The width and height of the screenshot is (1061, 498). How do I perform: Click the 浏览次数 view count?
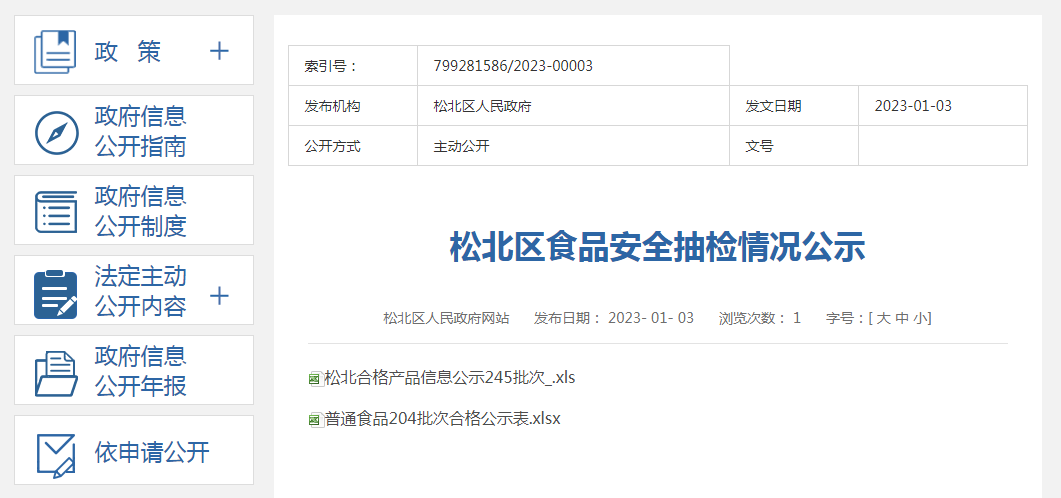[x=760, y=318]
